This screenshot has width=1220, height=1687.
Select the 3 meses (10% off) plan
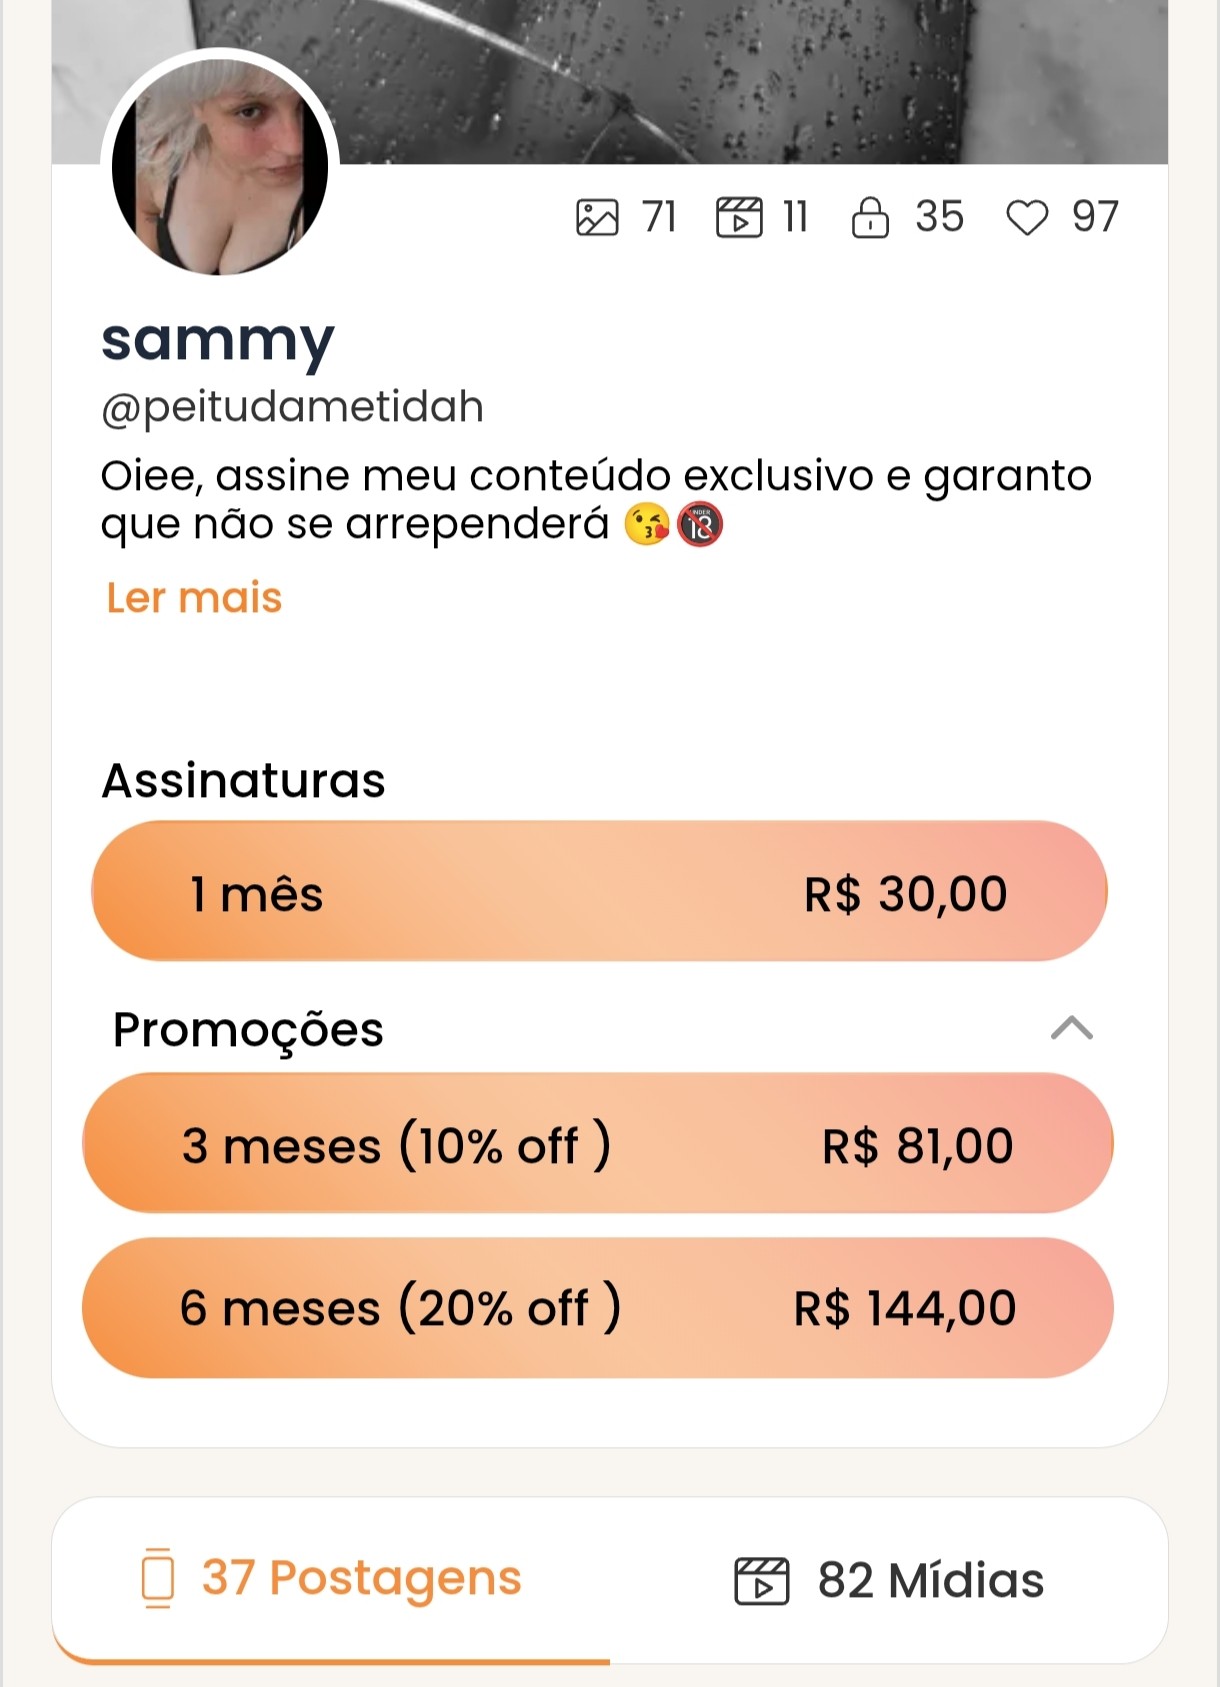pos(597,1143)
